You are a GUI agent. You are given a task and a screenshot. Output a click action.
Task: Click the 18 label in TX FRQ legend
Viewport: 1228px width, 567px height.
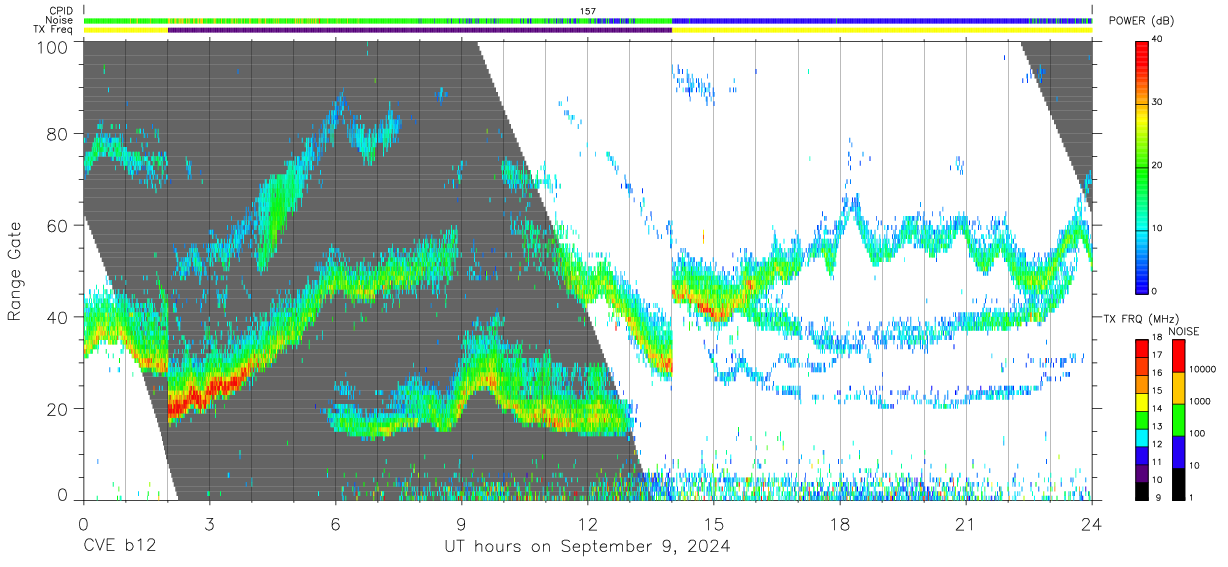click(1157, 338)
